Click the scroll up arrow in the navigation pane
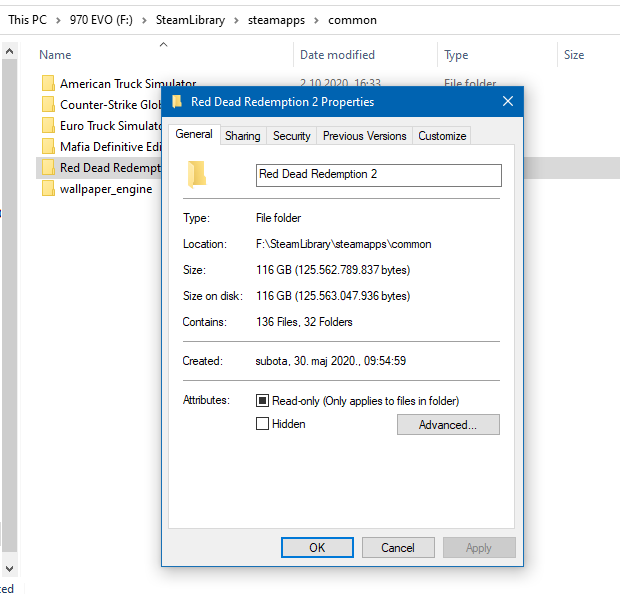The image size is (620, 599). 9,51
